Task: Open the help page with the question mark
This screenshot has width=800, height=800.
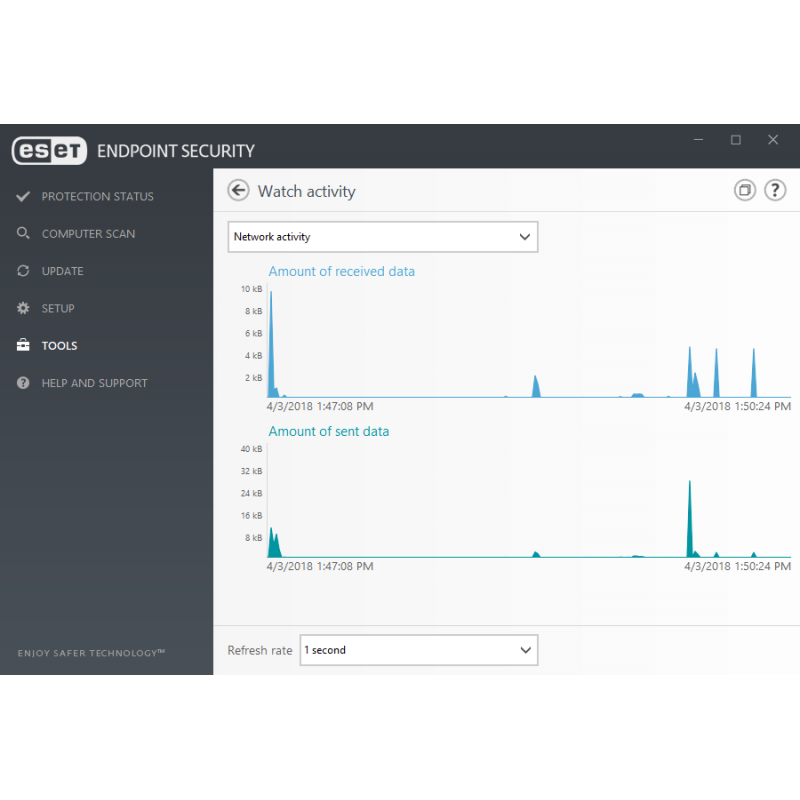Action: (x=775, y=190)
